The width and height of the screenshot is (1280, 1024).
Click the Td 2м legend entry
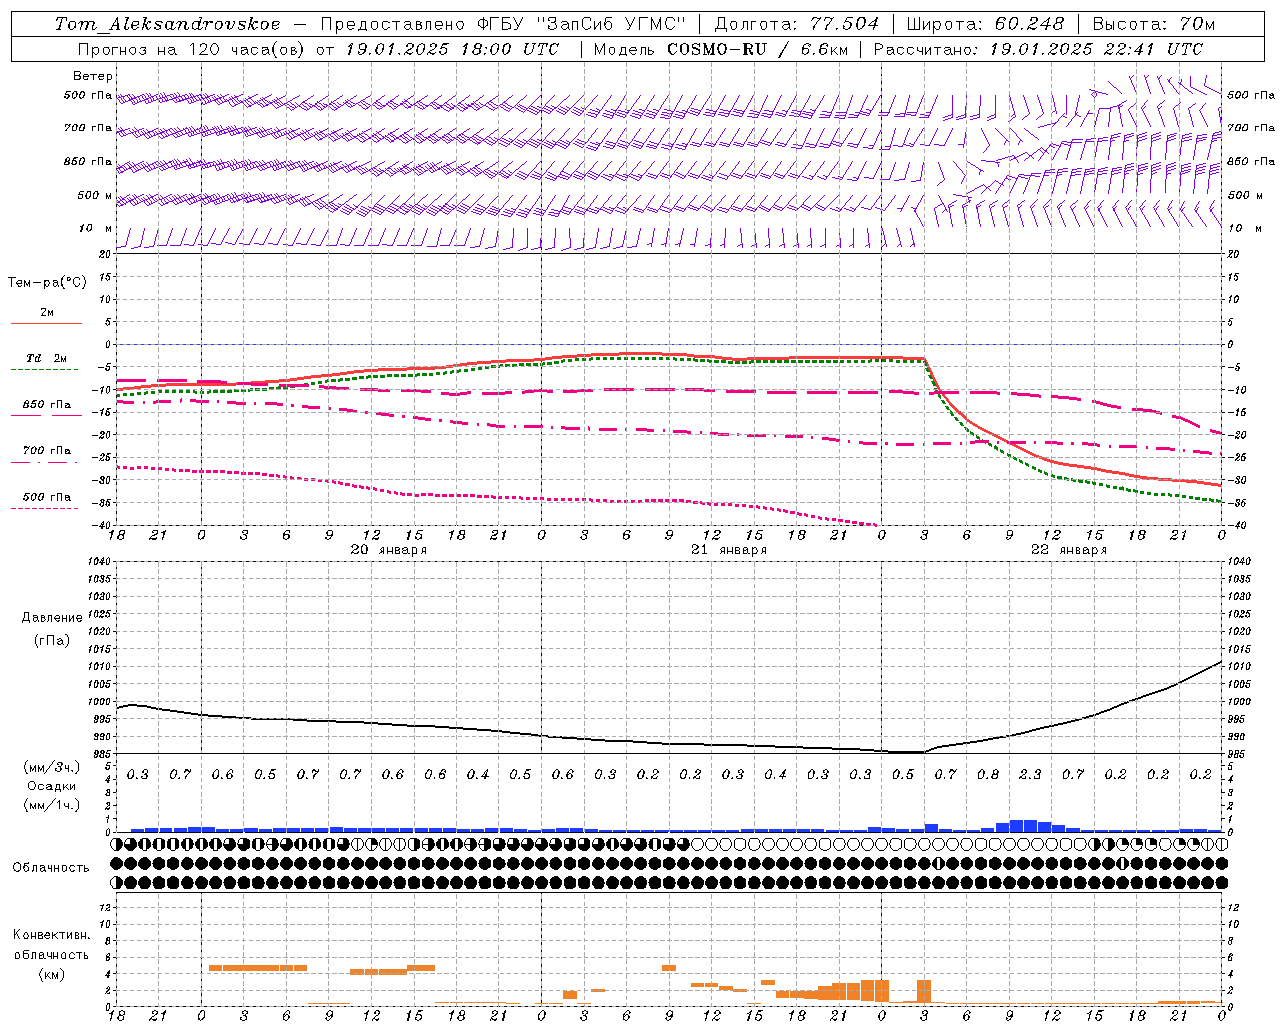pos(47,358)
